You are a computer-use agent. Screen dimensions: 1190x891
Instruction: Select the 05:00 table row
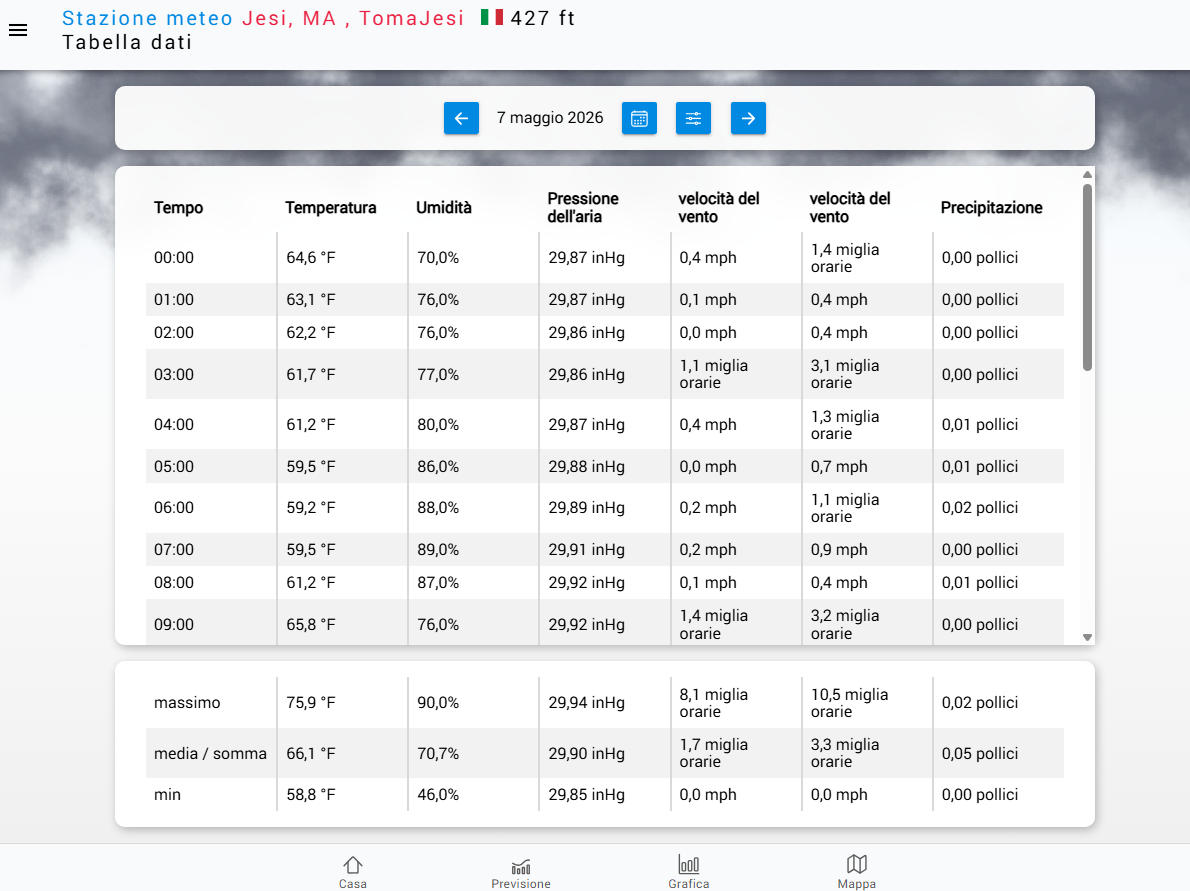[x=605, y=466]
